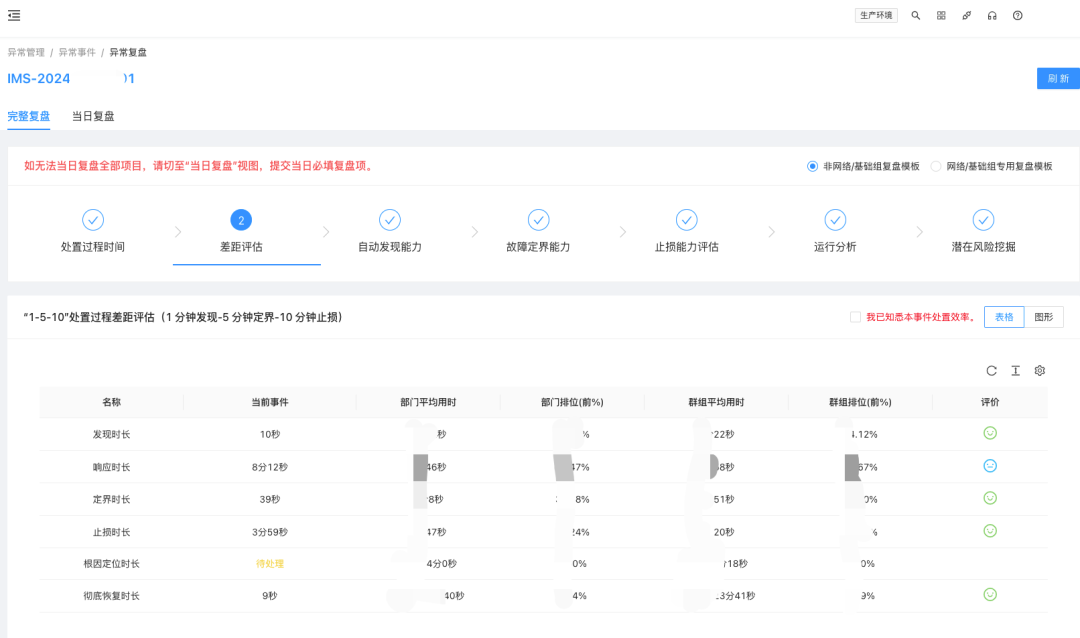Click the 群组排位(前%) column header
Image resolution: width=1080 pixels, height=638 pixels.
[x=860, y=402]
